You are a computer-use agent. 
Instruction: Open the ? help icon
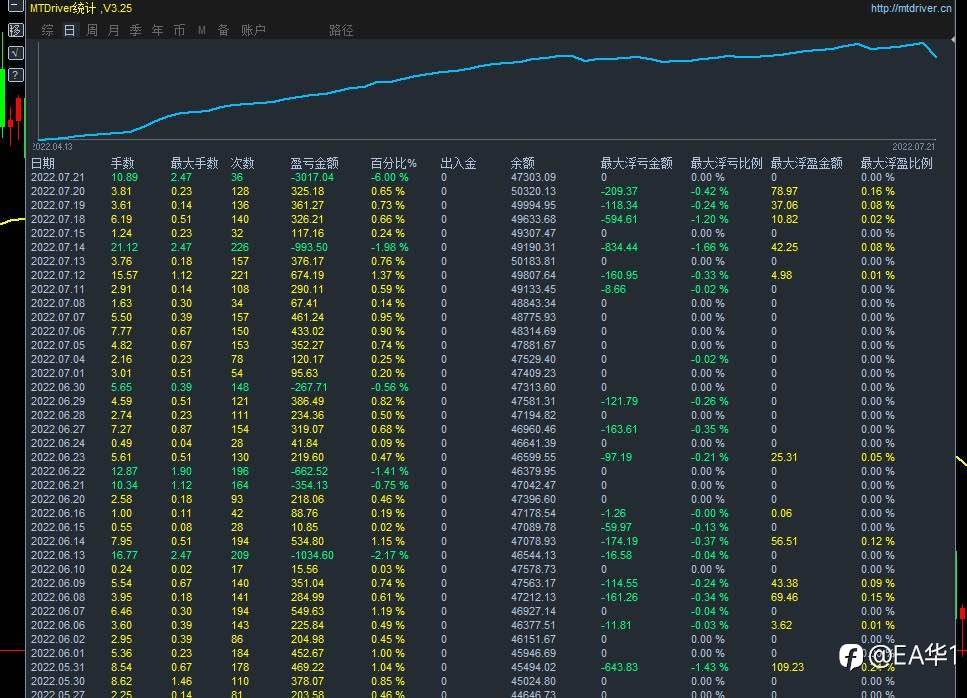pos(16,75)
